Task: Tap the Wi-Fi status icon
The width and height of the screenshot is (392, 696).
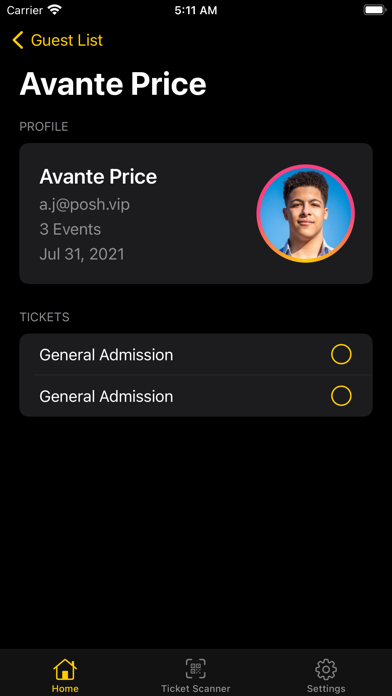Action: (x=55, y=10)
